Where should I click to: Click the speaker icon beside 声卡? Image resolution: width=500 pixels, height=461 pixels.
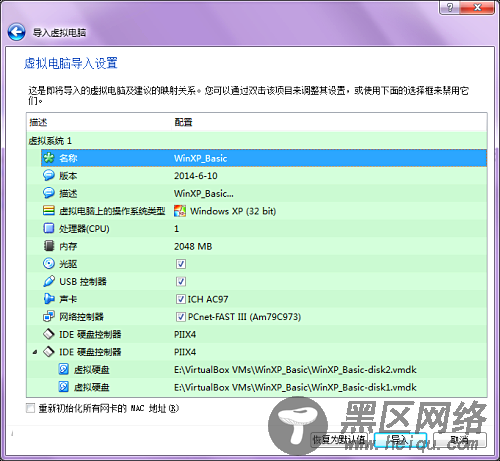(x=49, y=299)
